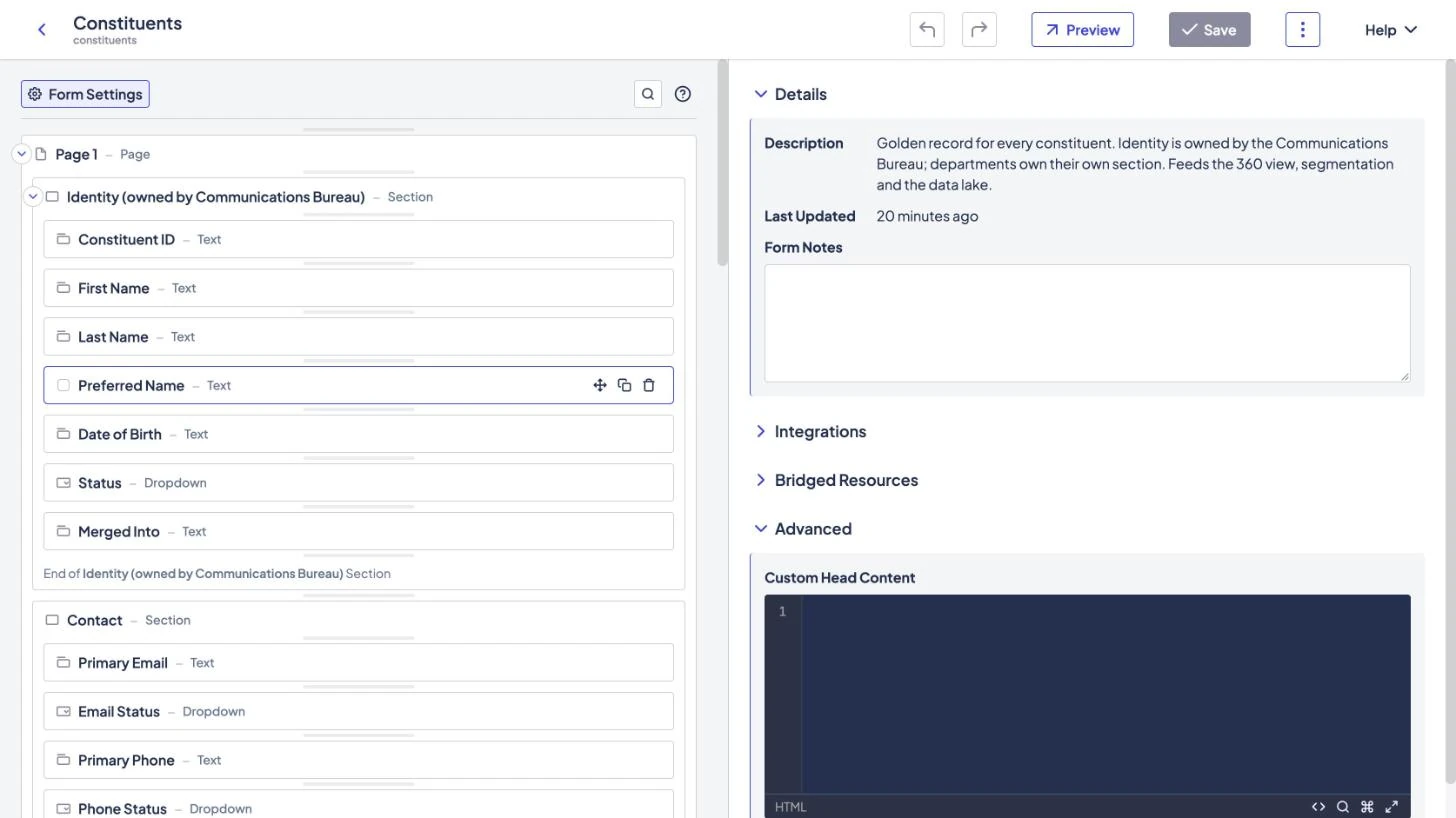Click the dropdown icon on the Status row
1456x818 pixels.
point(63,483)
